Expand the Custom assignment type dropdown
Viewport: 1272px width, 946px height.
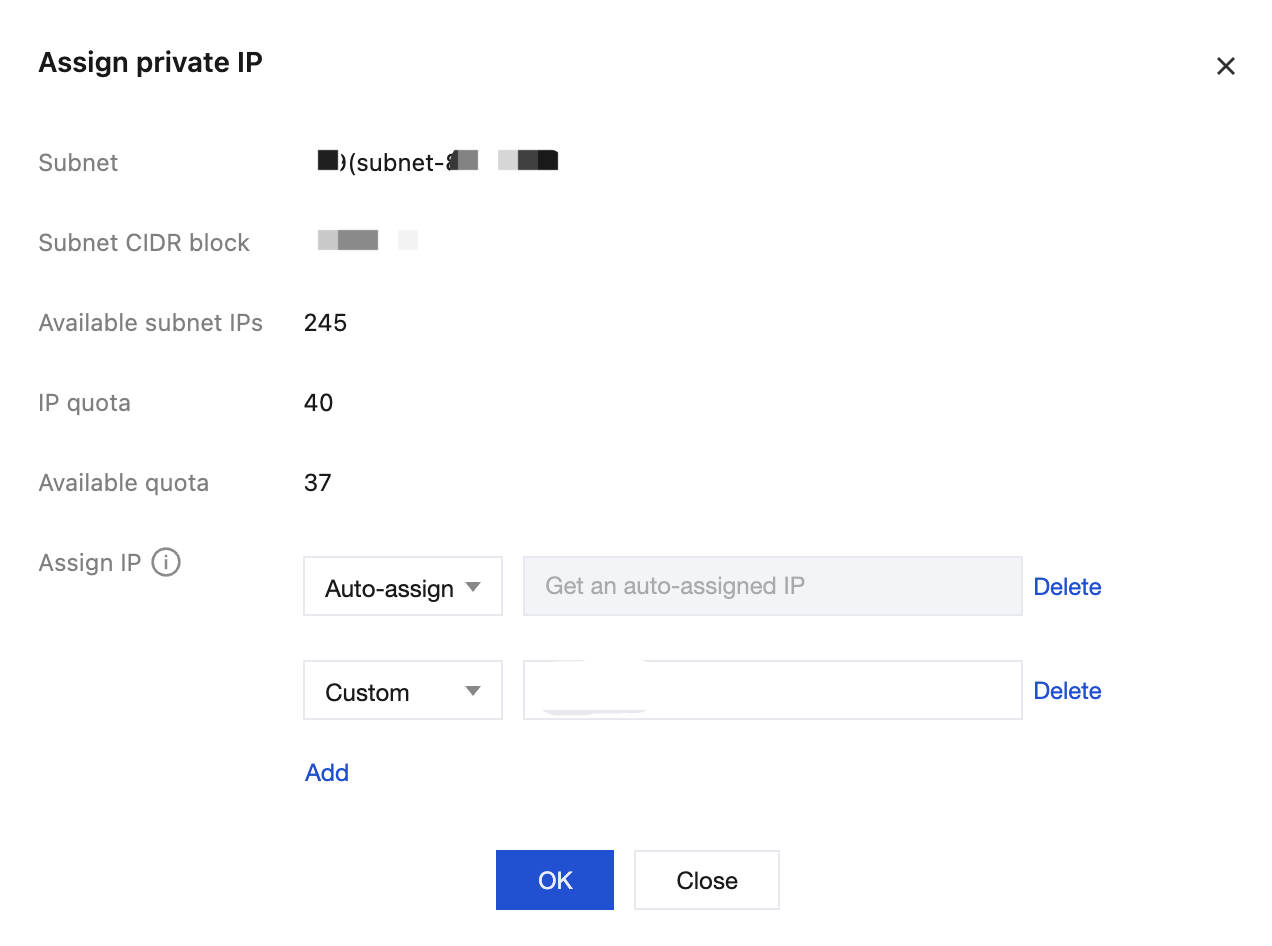[403, 690]
